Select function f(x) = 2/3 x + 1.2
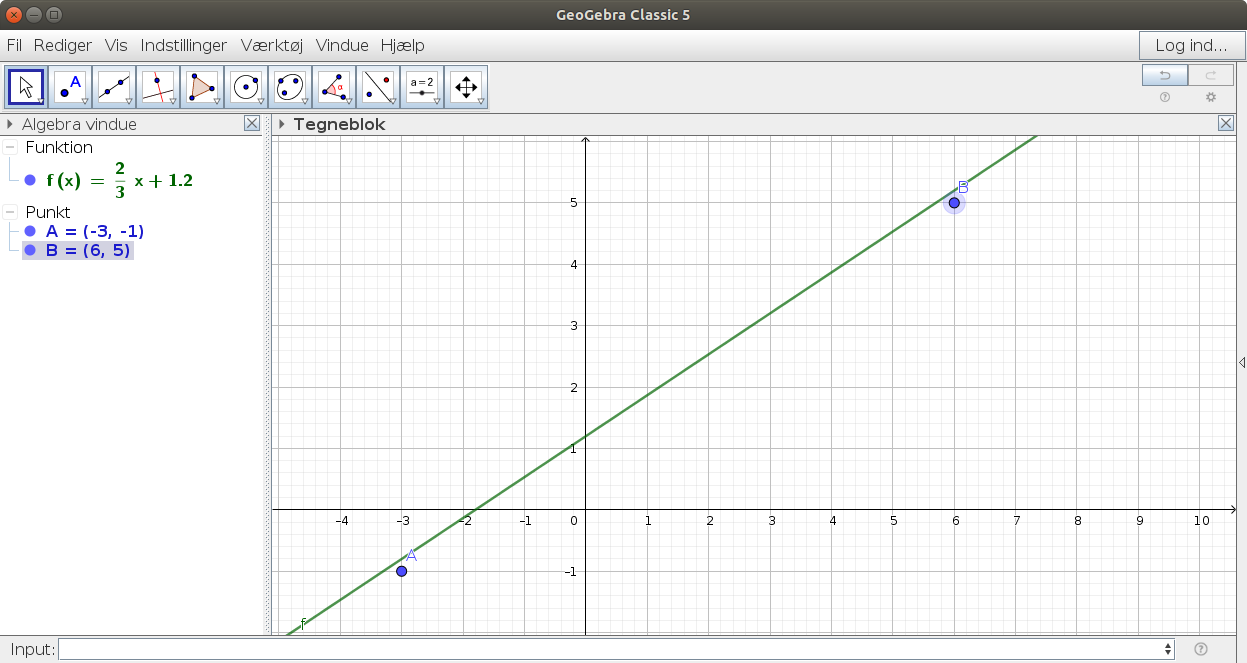 (119, 180)
